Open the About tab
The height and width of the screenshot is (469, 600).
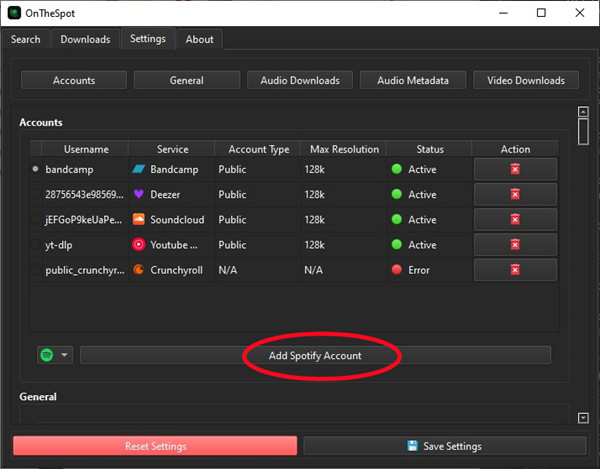point(199,39)
